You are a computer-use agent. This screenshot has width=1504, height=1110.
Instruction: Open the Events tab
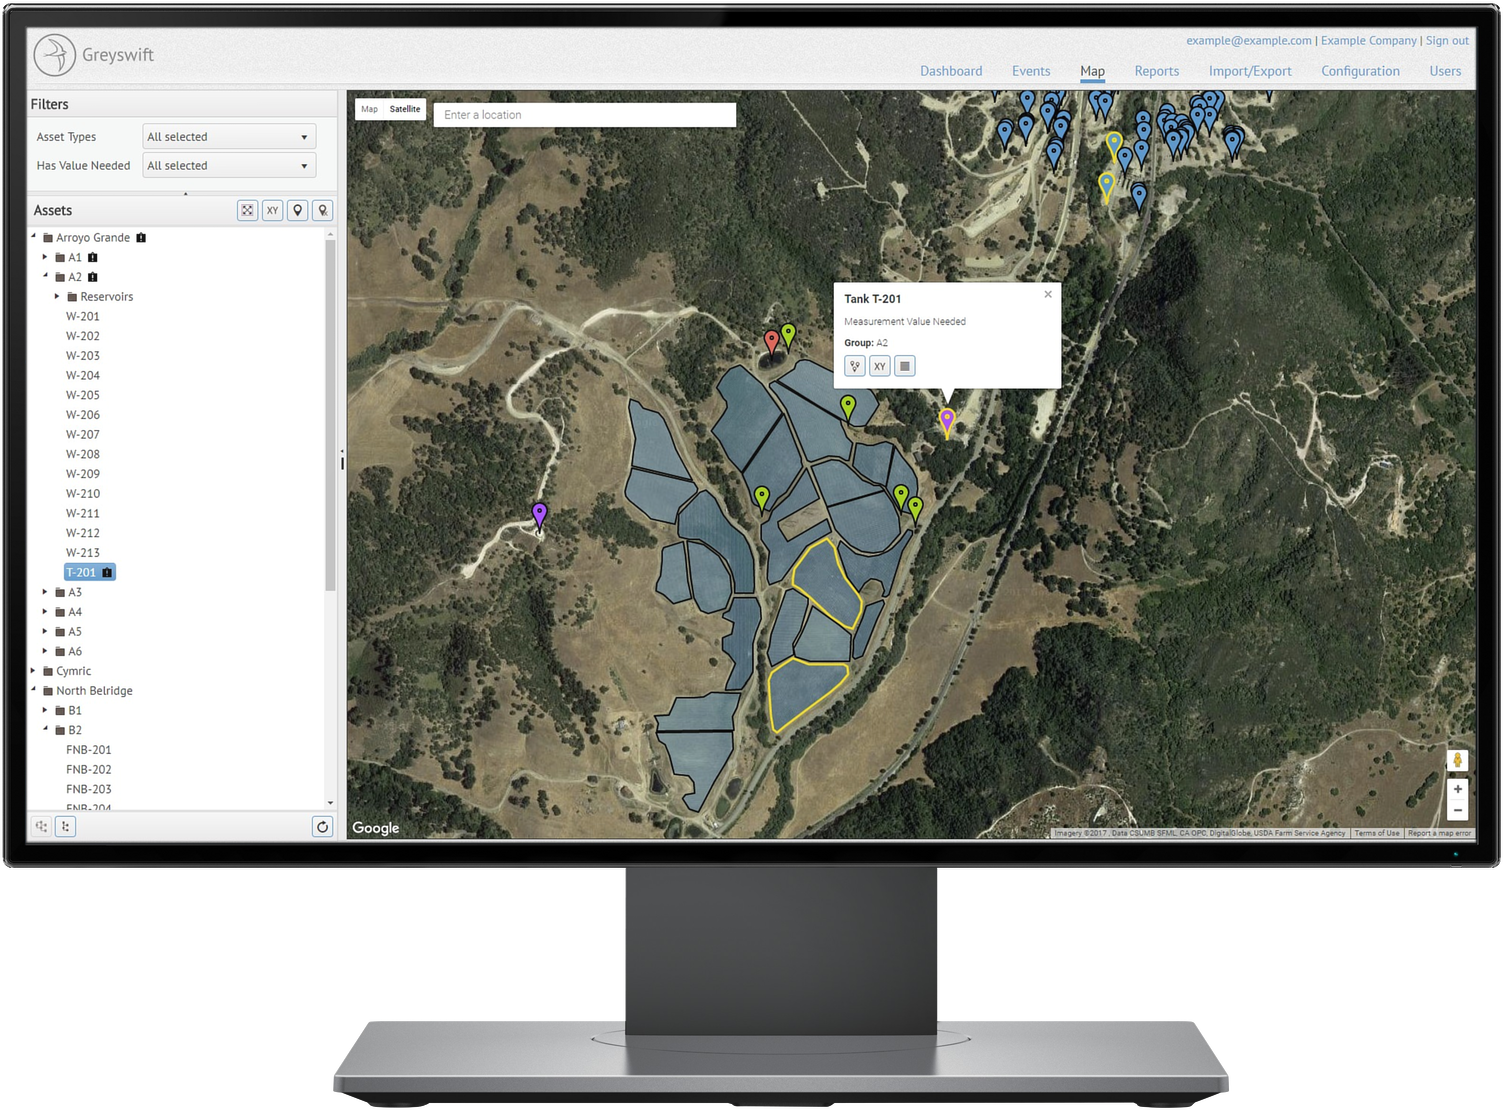[1031, 71]
